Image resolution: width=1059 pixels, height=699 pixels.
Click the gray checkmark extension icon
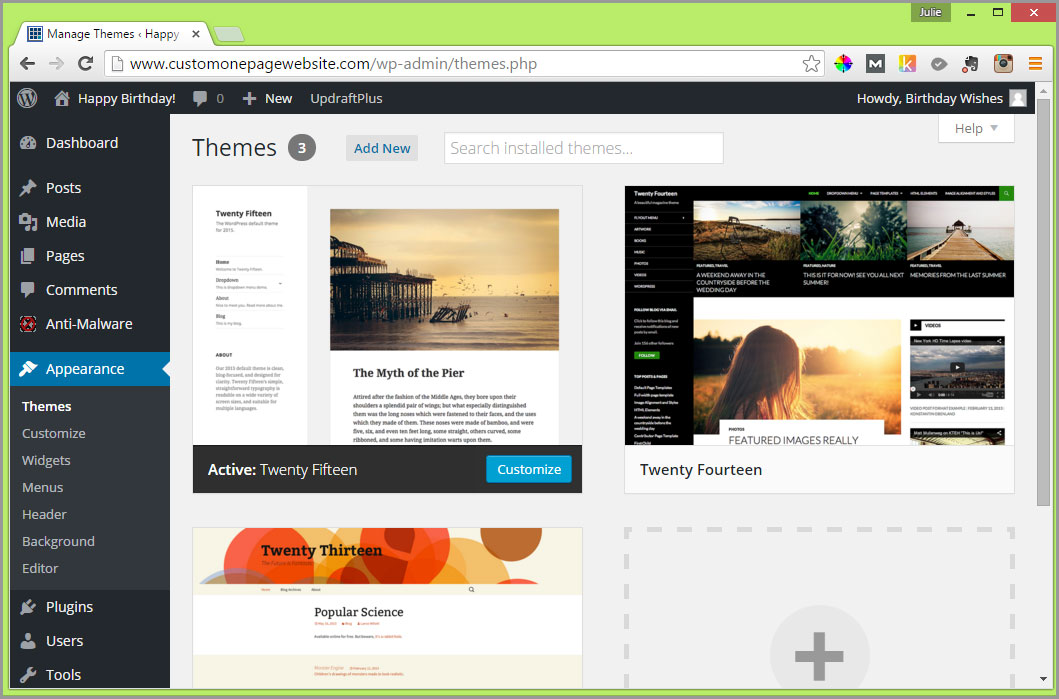(x=939, y=63)
